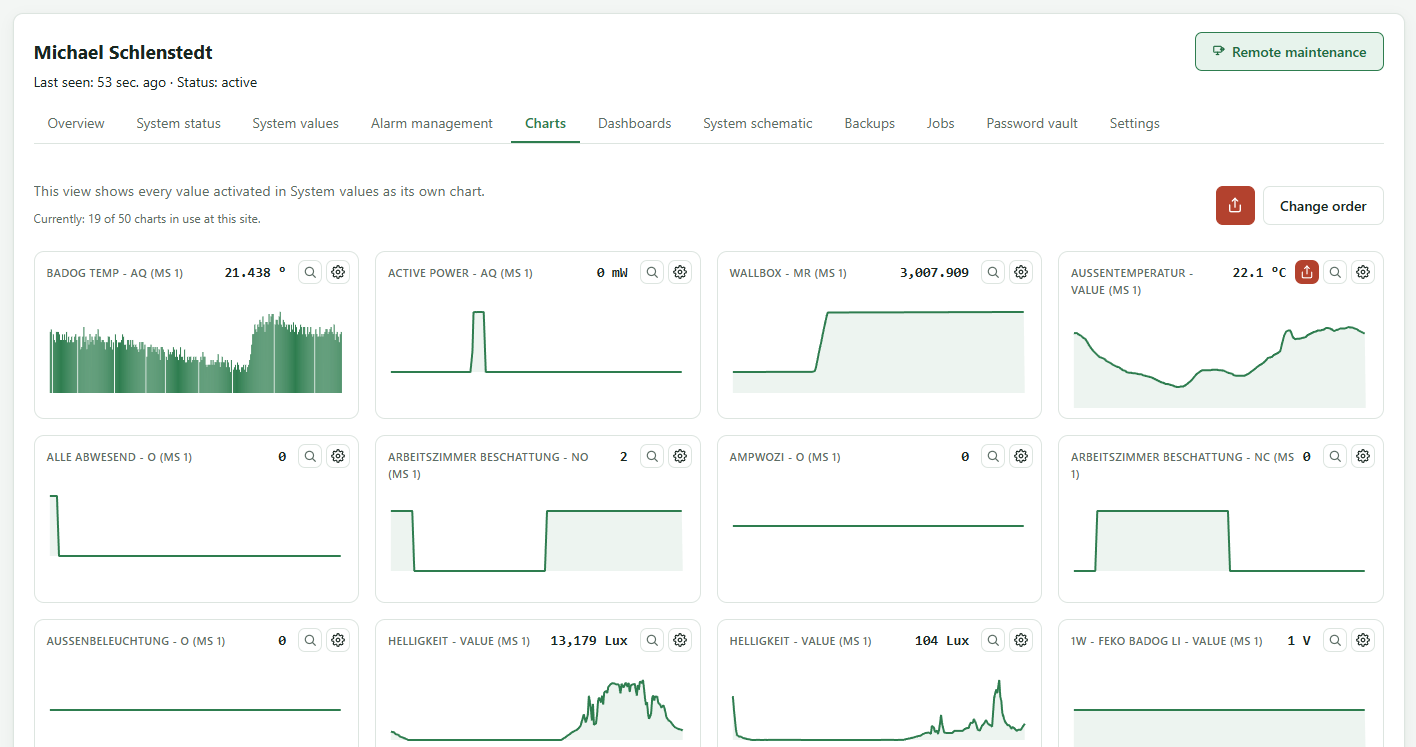Magnify ARBEITSZIMMER BESCHATTUNG - NO chart
1416x747 pixels.
click(652, 456)
